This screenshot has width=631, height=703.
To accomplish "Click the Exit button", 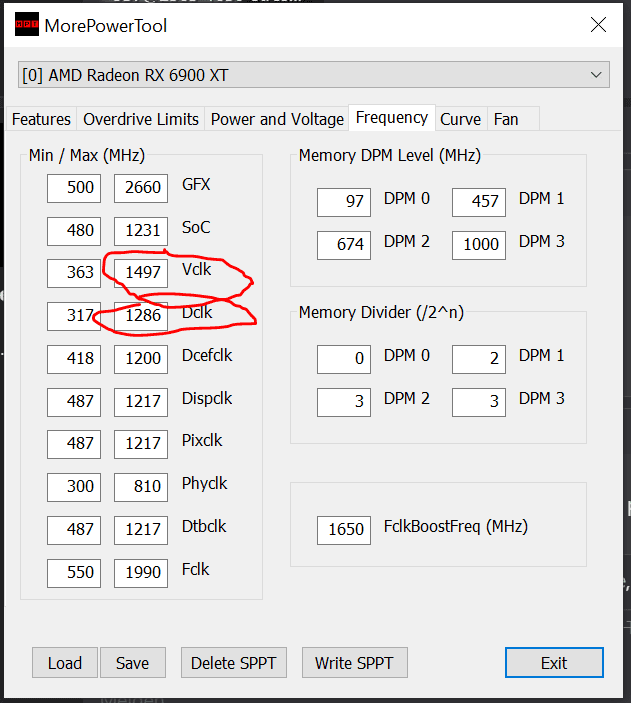I will click(554, 663).
